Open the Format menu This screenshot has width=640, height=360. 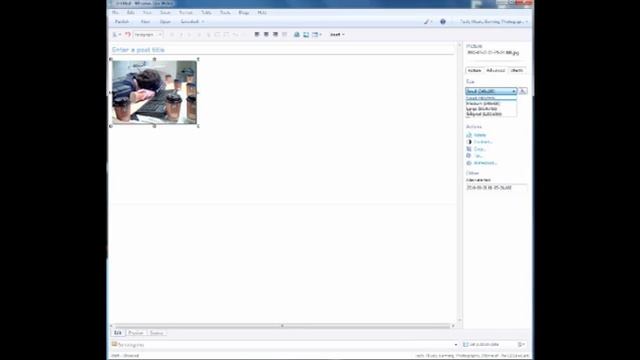[x=186, y=13]
